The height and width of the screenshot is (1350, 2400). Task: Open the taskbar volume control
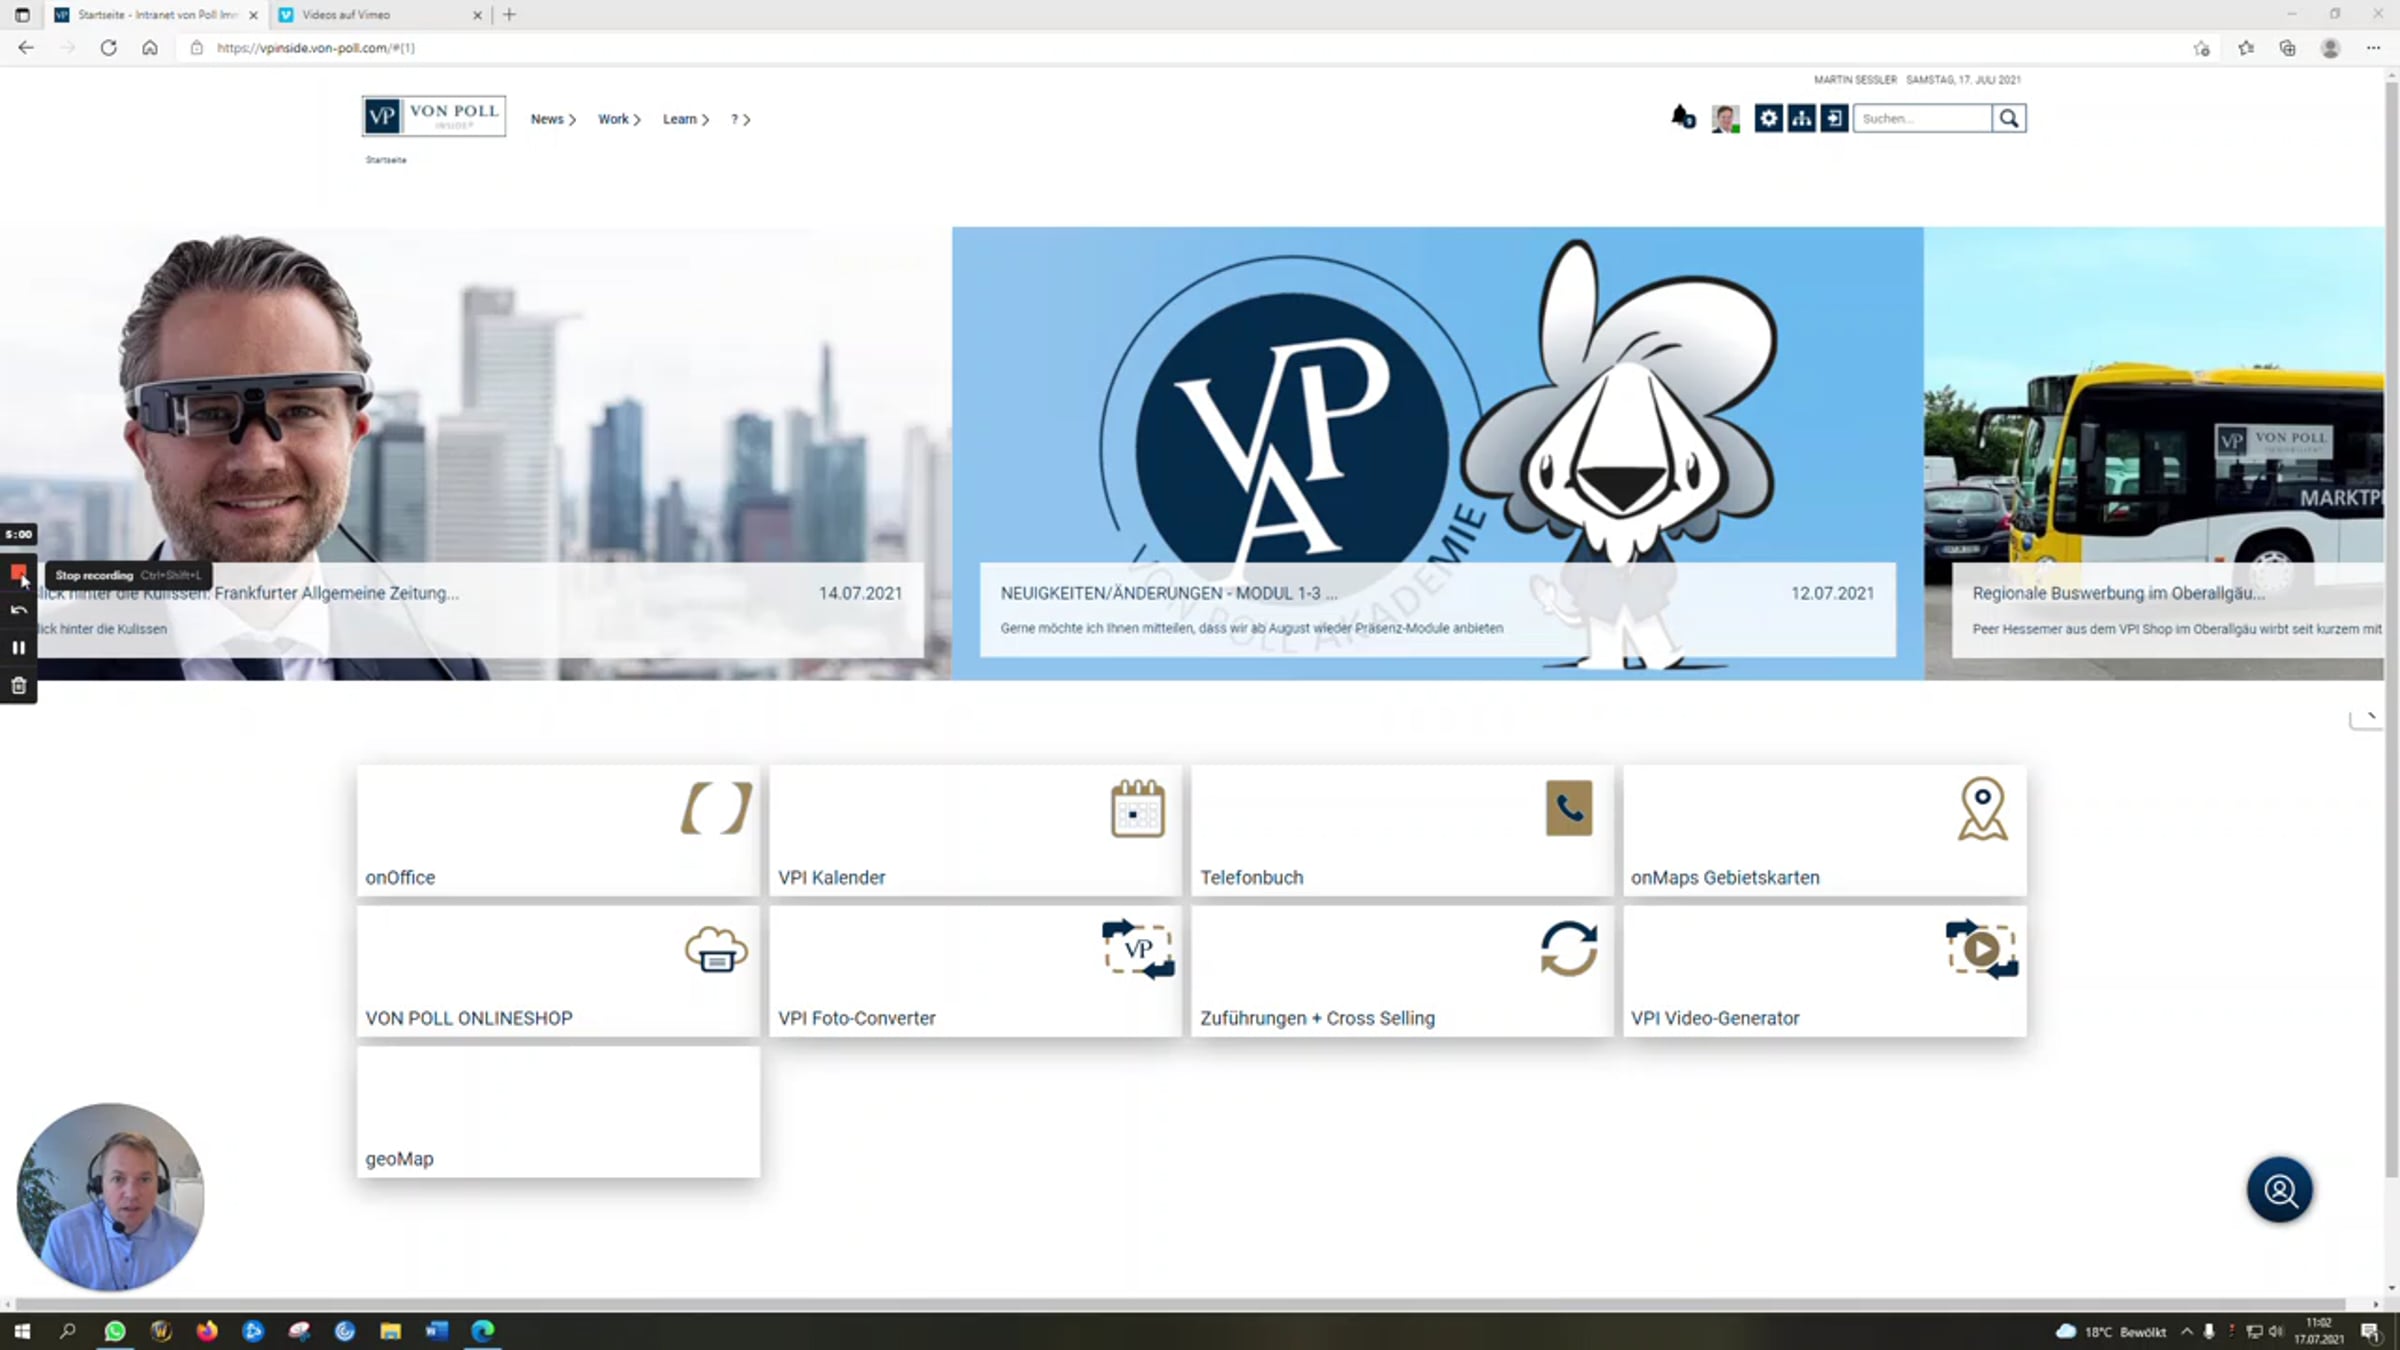(2276, 1332)
